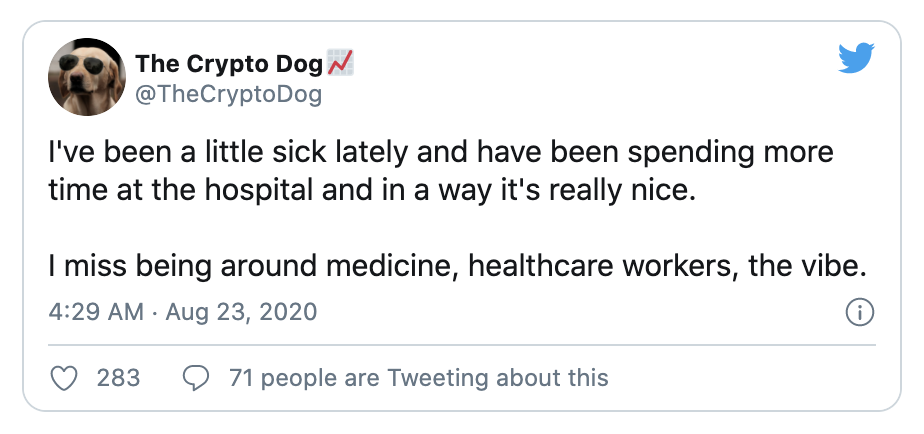Image resolution: width=924 pixels, height=434 pixels.
Task: Click the sentence starting "I miss being around"
Action: pyautogui.click(x=455, y=267)
